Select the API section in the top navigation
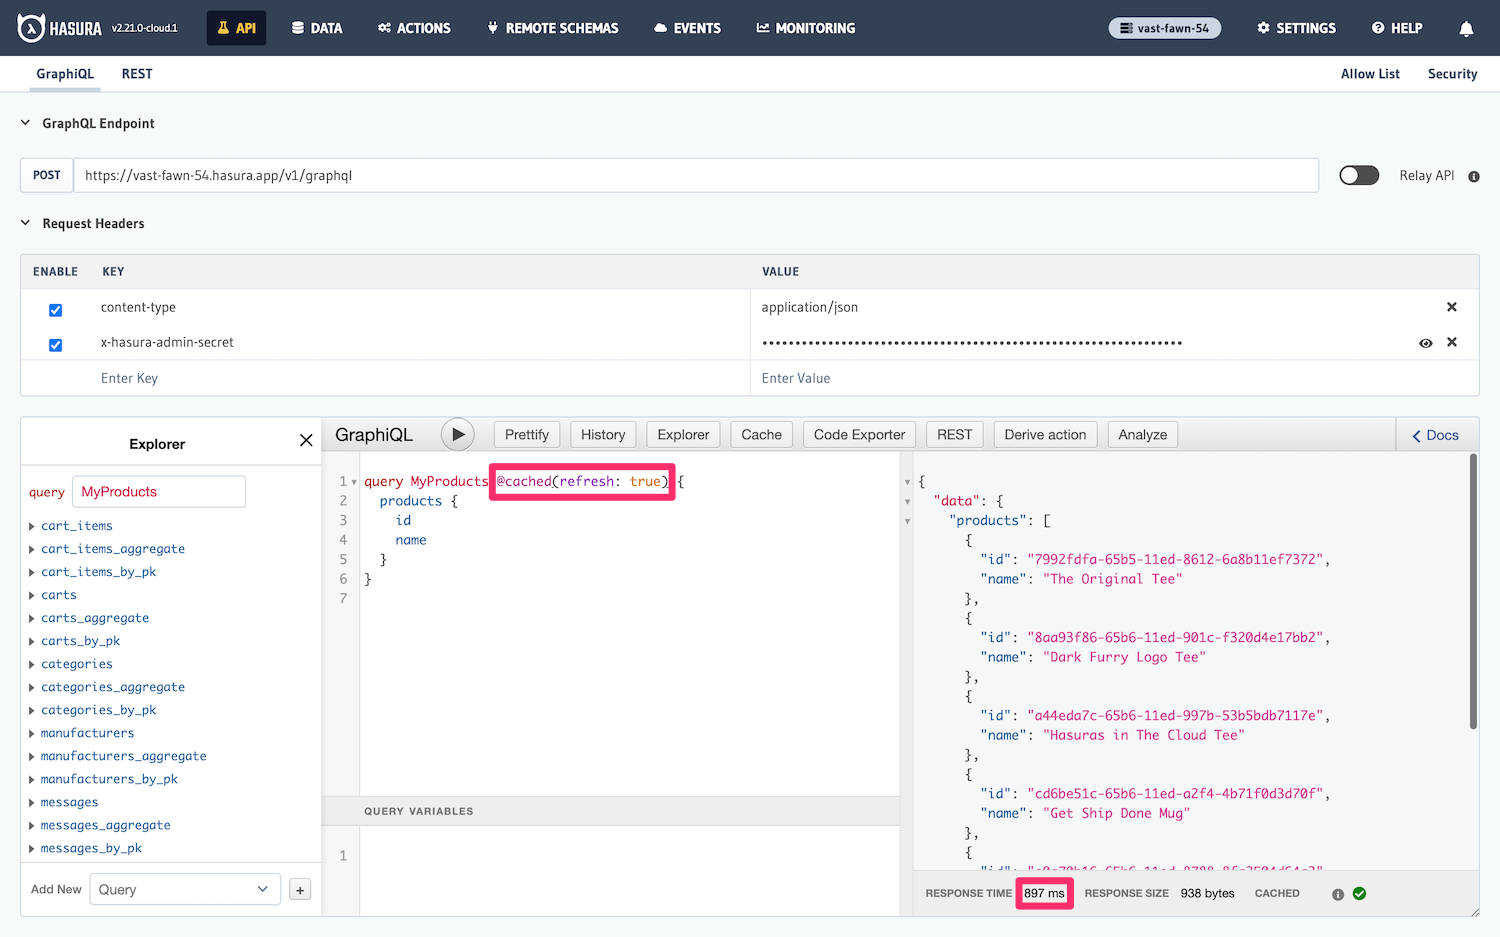Image resolution: width=1500 pixels, height=937 pixels. click(236, 28)
